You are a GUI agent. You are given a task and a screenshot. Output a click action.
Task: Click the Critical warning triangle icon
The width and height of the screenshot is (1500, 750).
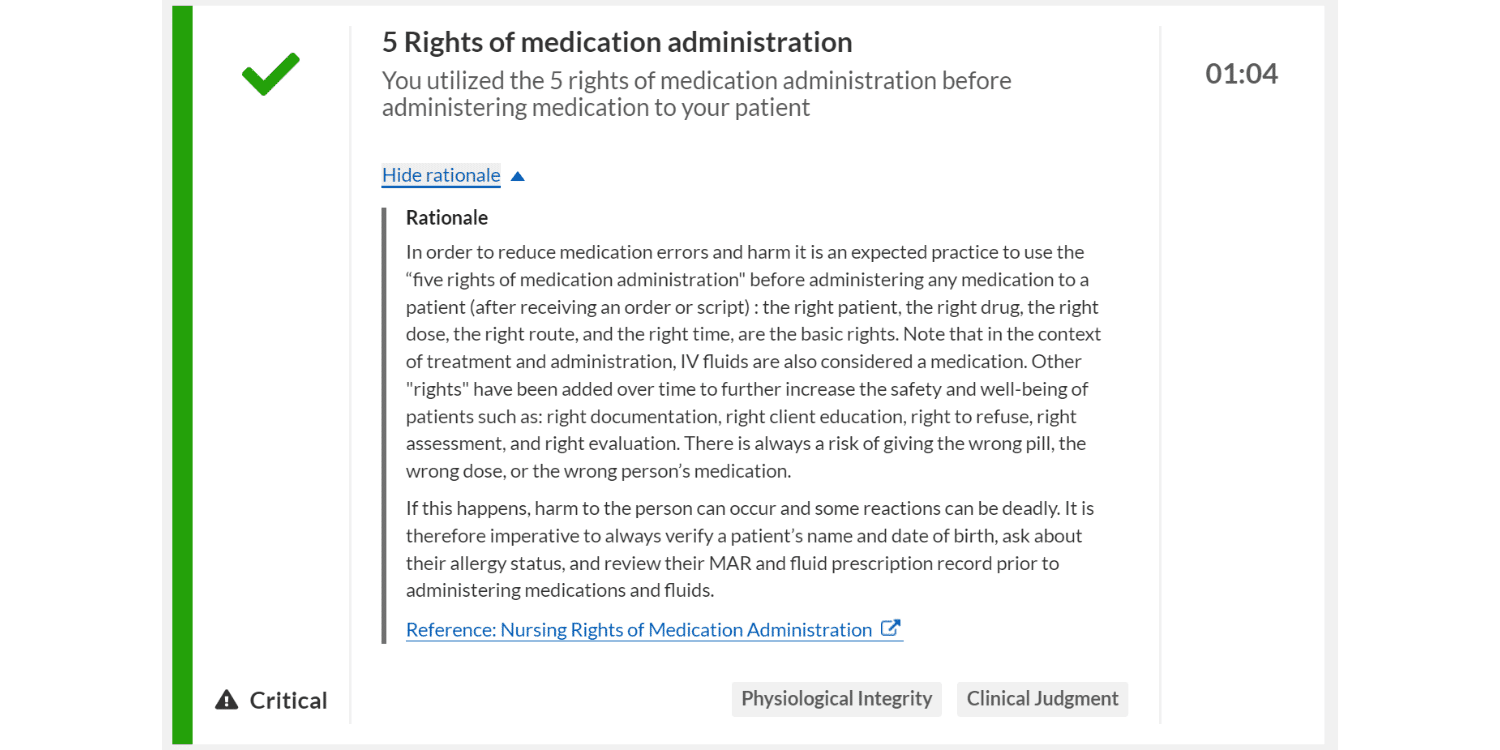[227, 700]
